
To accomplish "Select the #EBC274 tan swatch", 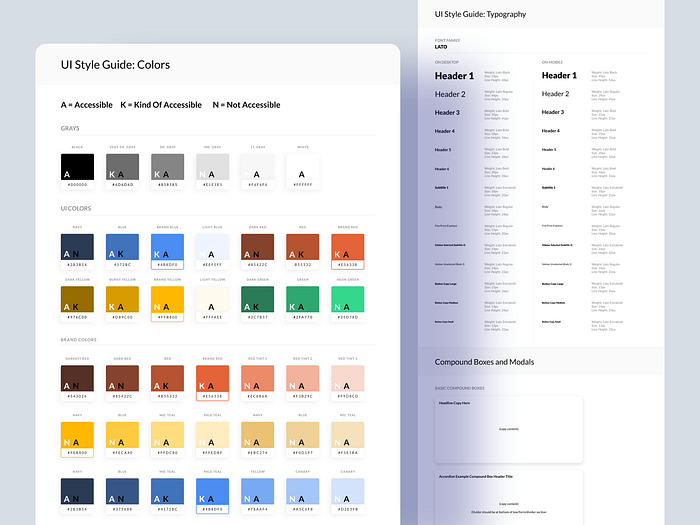I will point(258,440).
